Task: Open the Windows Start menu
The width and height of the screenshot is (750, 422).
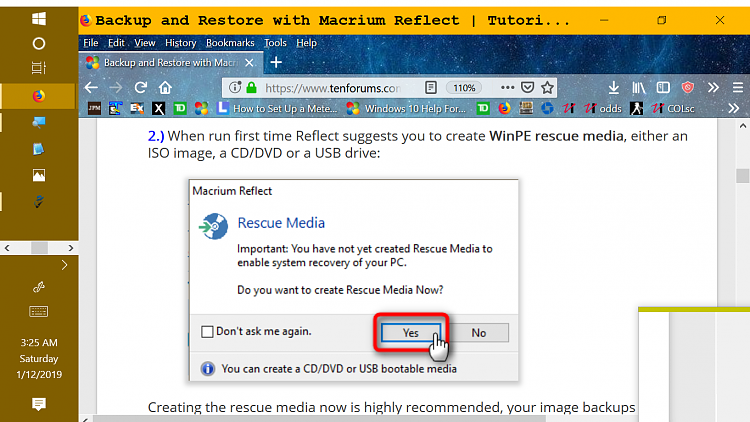Action: 39,19
